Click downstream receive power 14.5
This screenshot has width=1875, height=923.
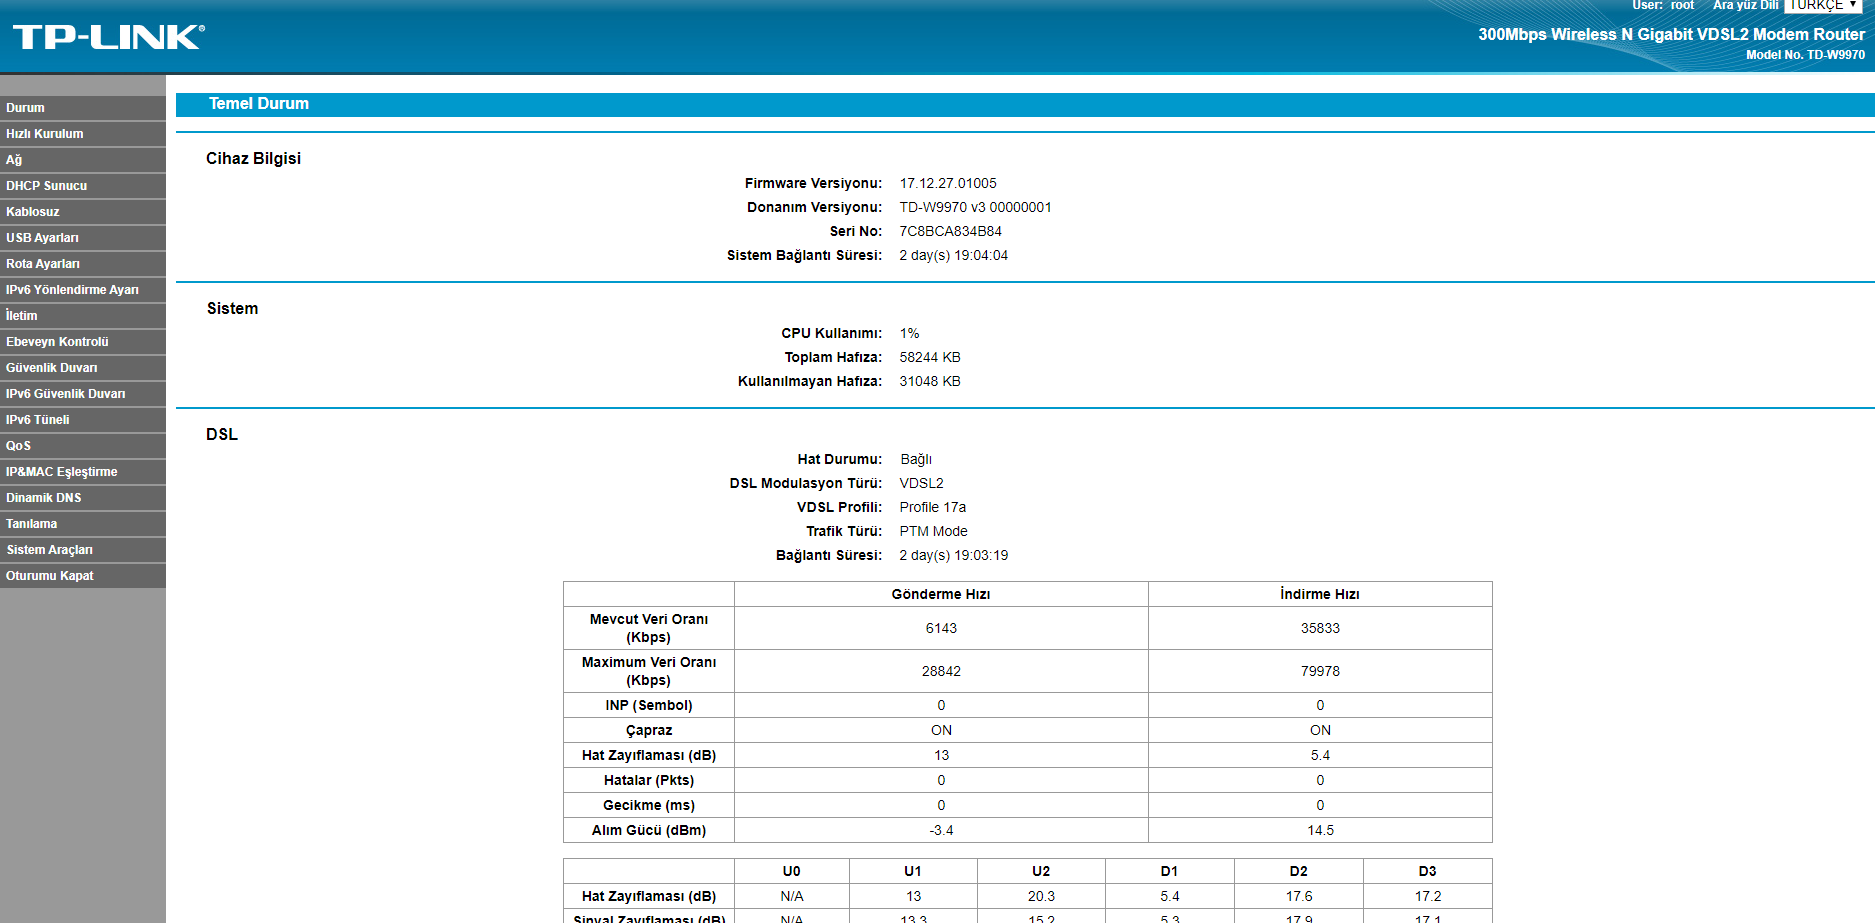point(1320,831)
